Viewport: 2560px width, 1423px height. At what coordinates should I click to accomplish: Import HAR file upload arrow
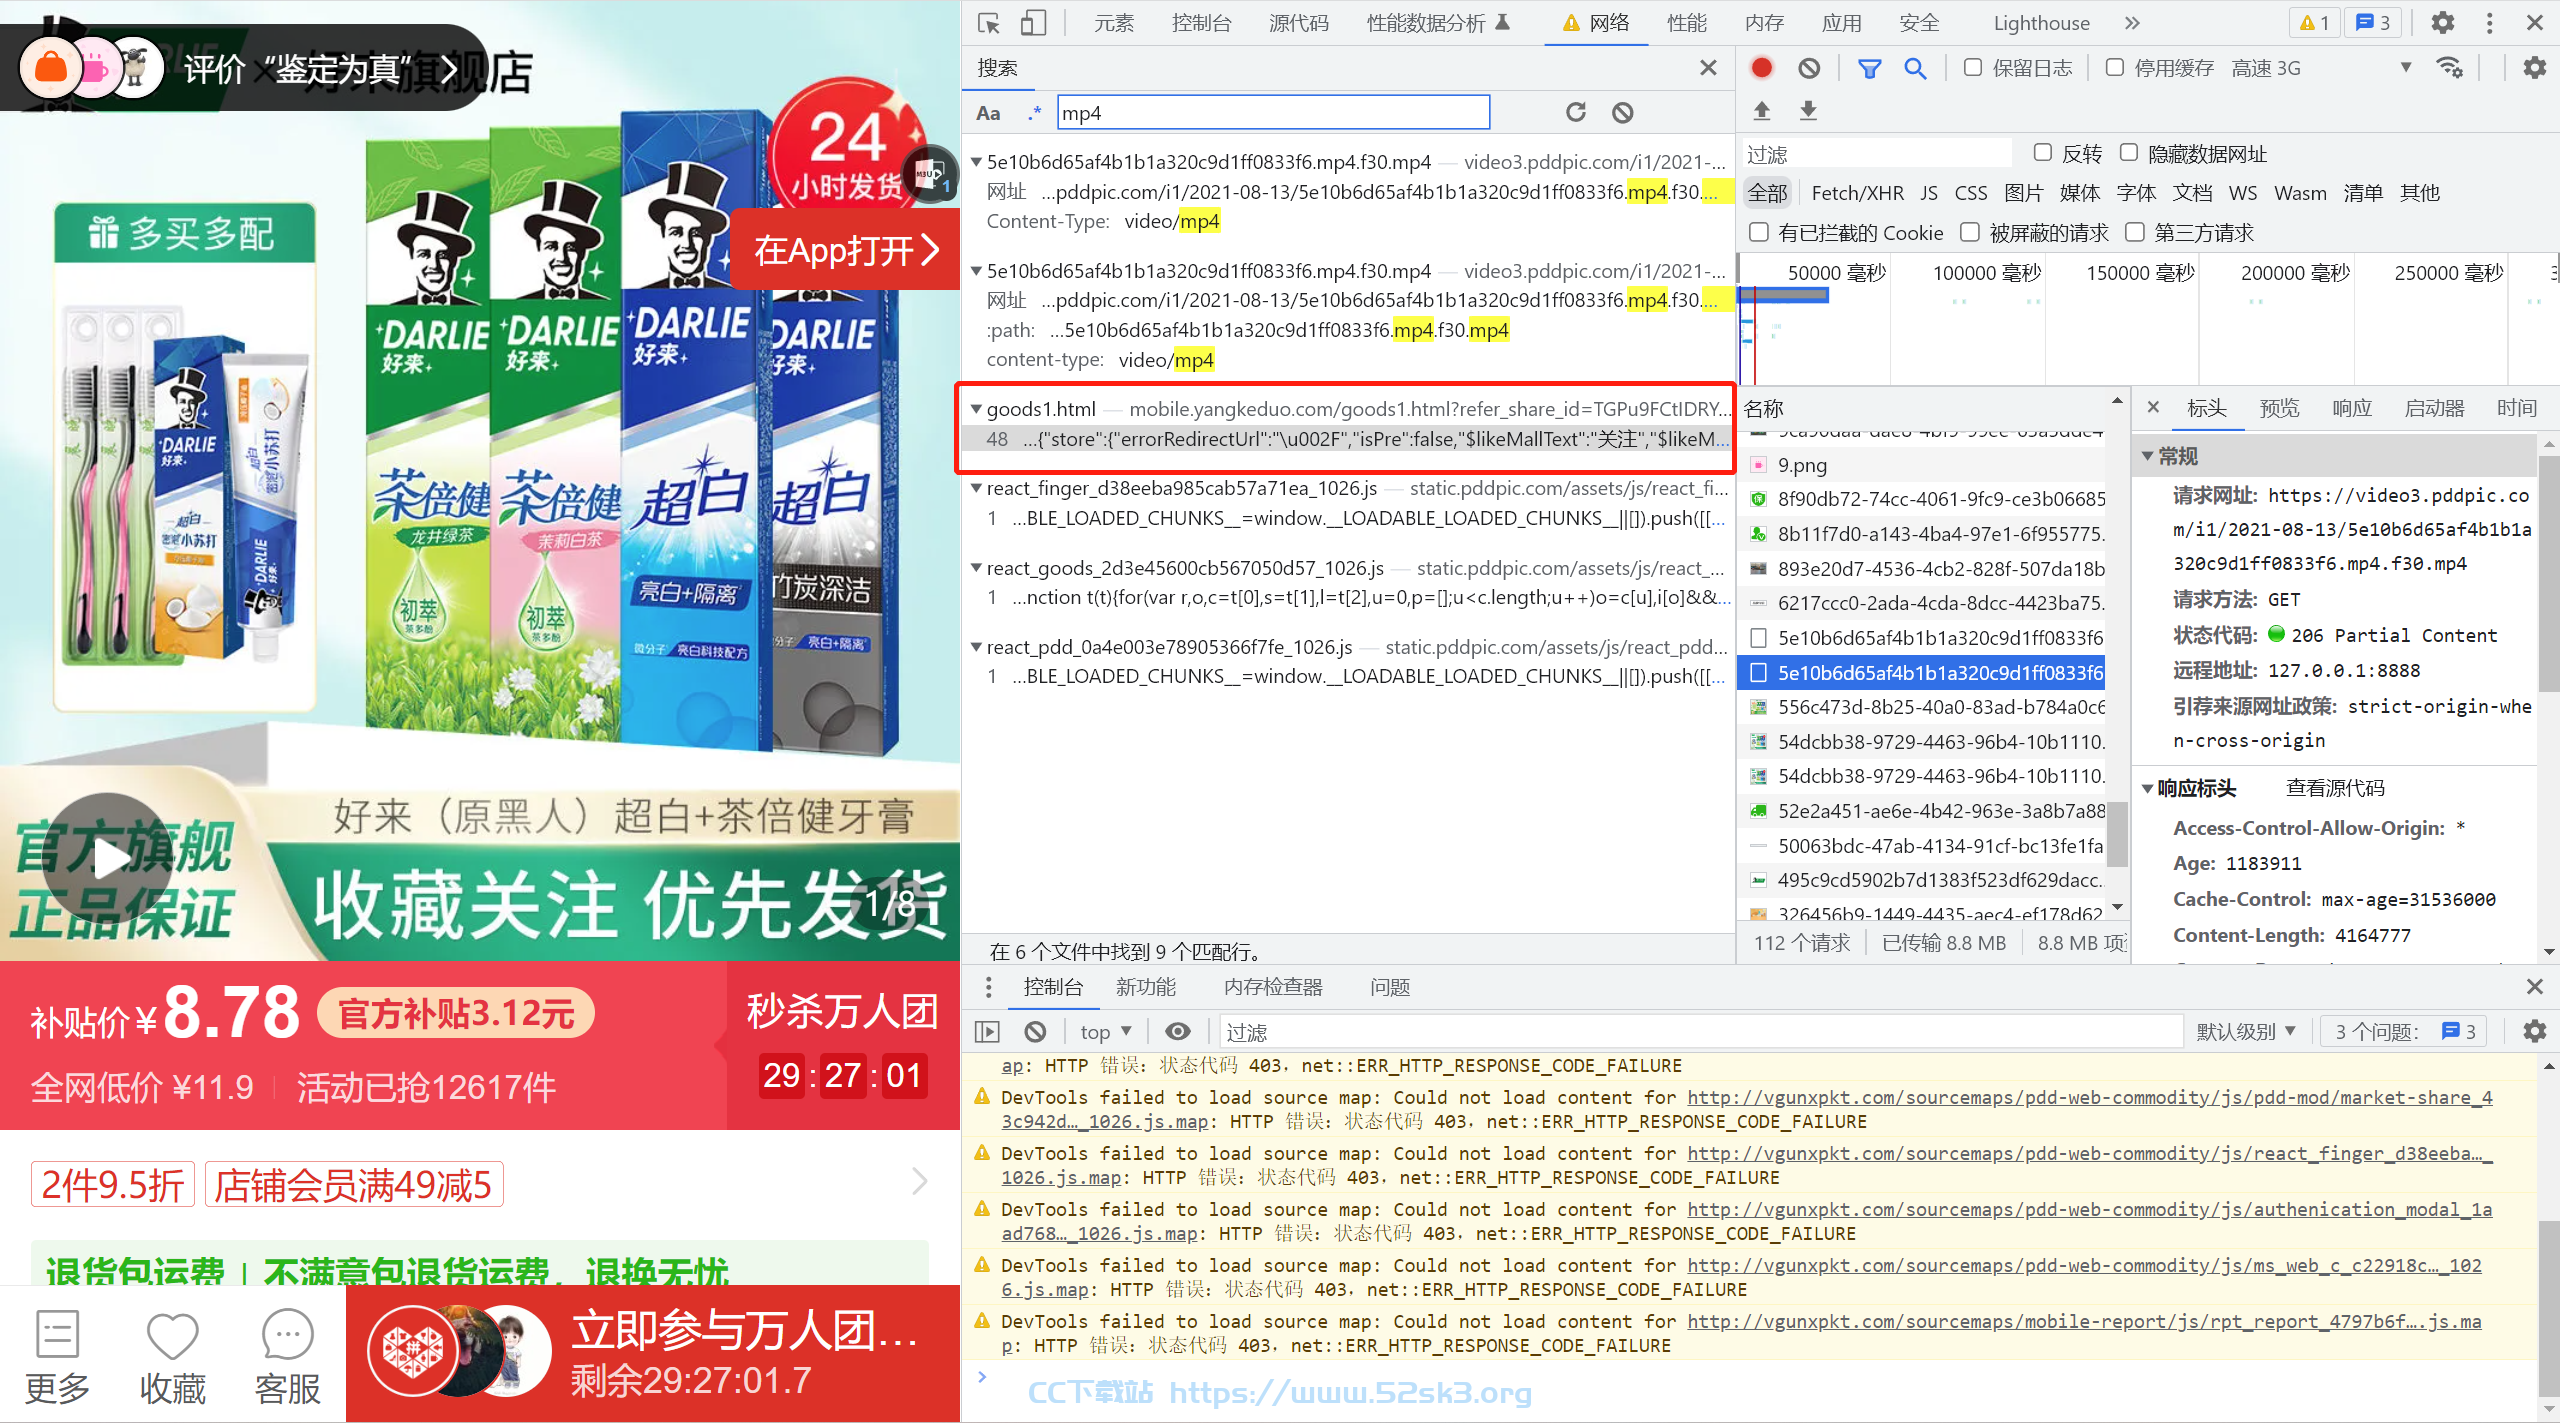(x=1762, y=111)
